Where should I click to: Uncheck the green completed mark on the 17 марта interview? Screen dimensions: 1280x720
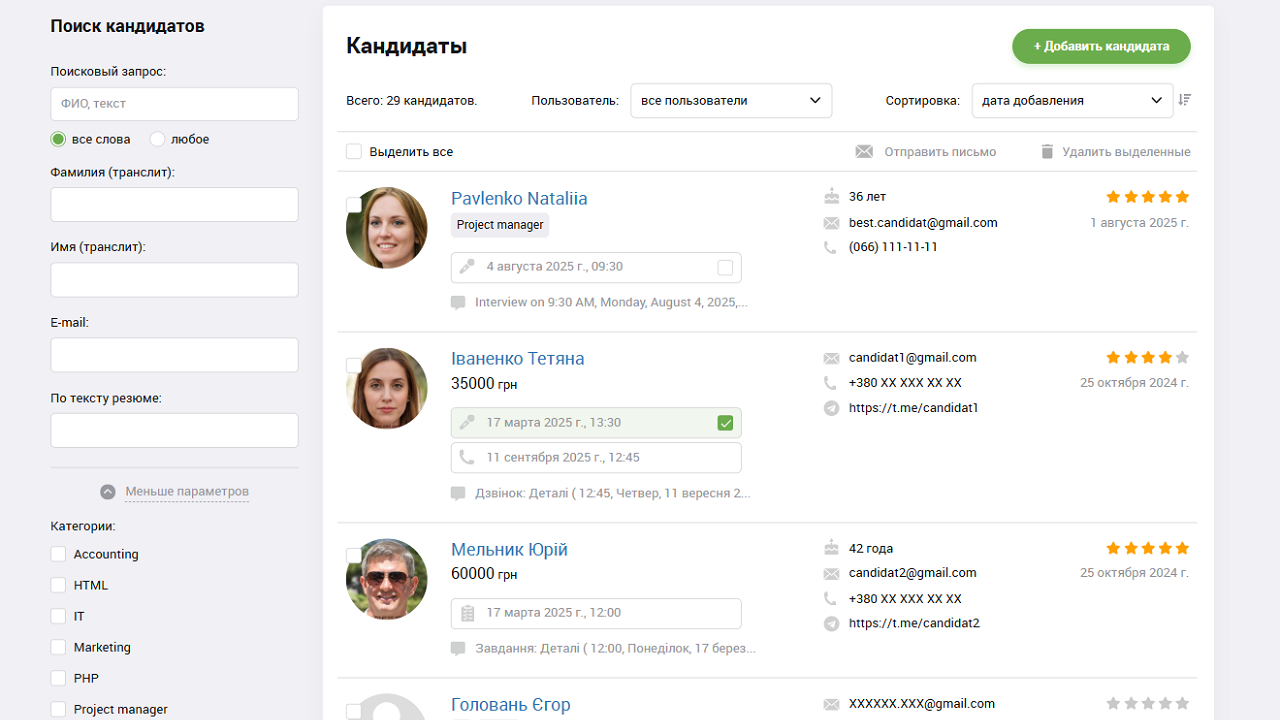pyautogui.click(x=725, y=422)
